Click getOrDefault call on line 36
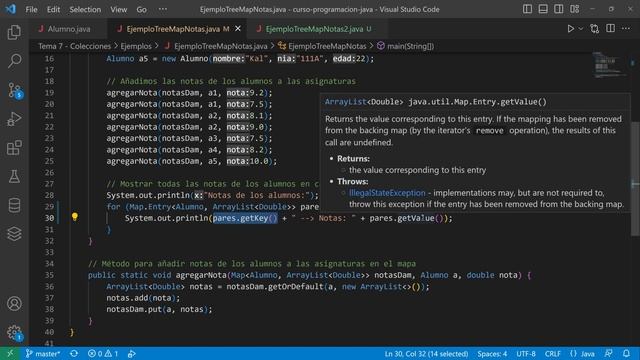Screen dimensions: 640x360 point(296,287)
